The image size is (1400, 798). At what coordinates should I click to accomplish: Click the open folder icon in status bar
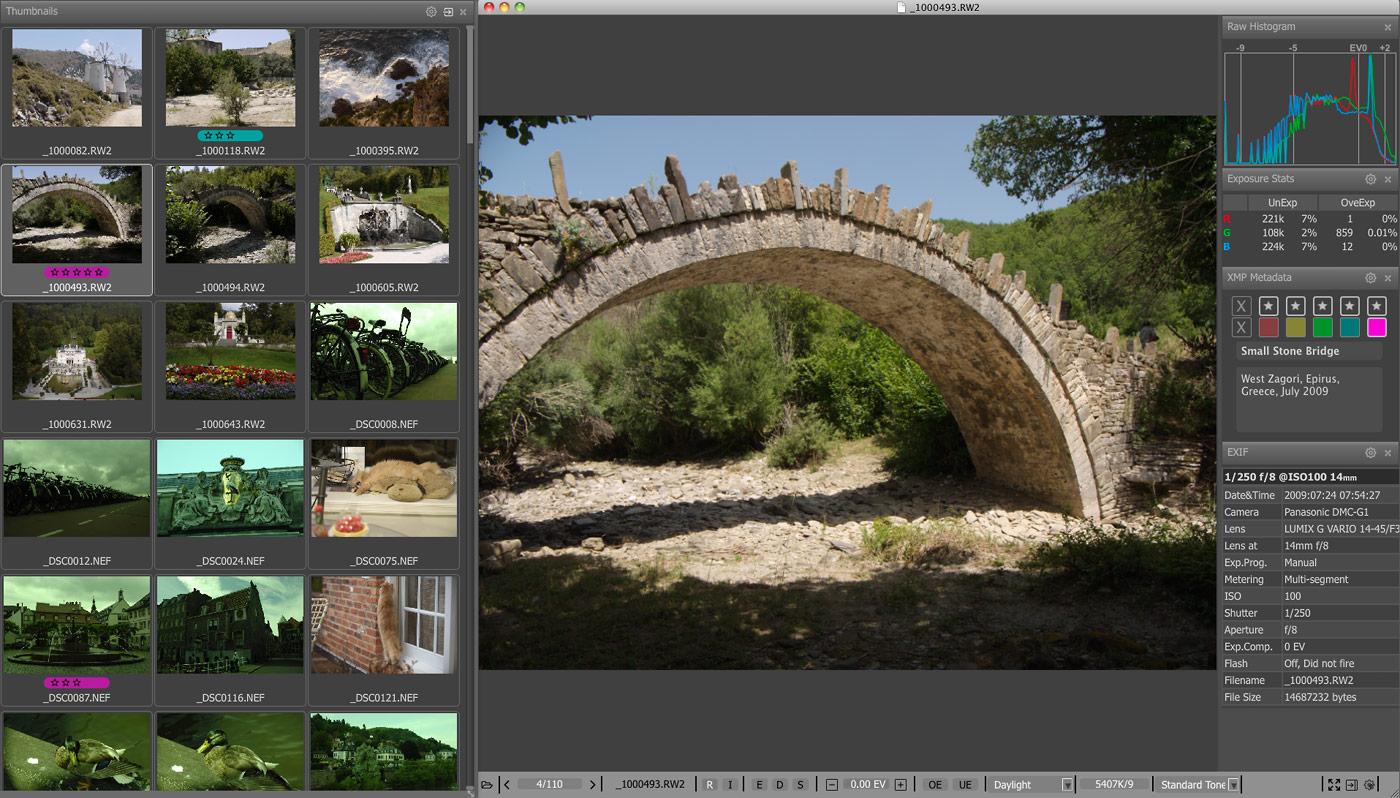coord(487,785)
